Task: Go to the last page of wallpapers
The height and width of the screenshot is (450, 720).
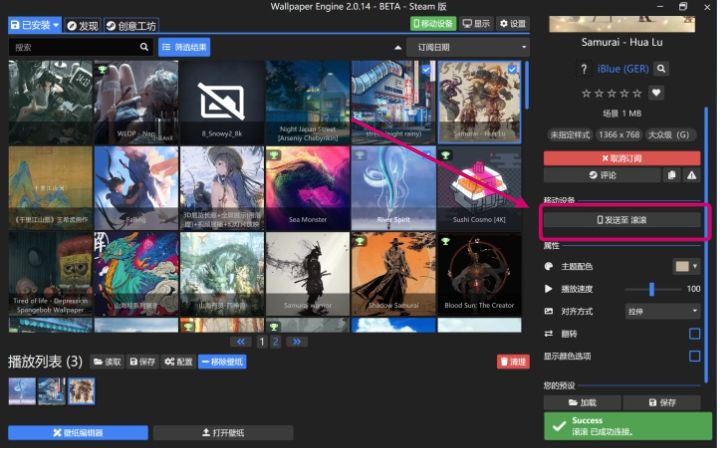Action: coord(297,342)
